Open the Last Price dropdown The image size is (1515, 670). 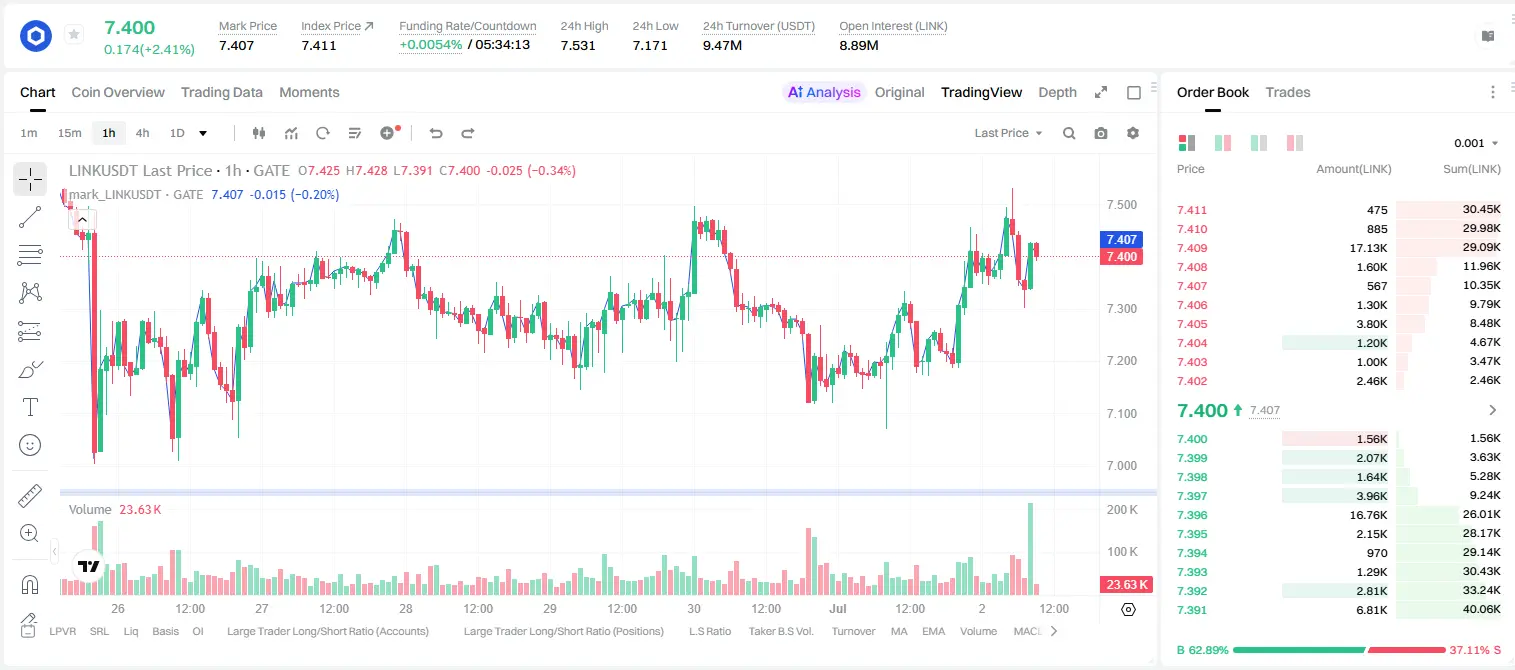tap(1008, 133)
